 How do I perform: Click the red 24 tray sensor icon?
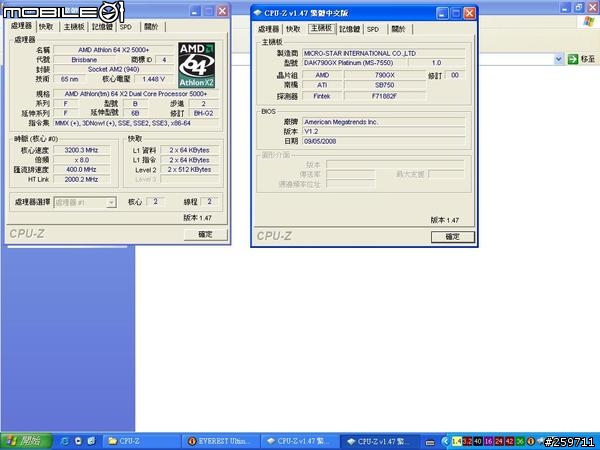[x=499, y=442]
